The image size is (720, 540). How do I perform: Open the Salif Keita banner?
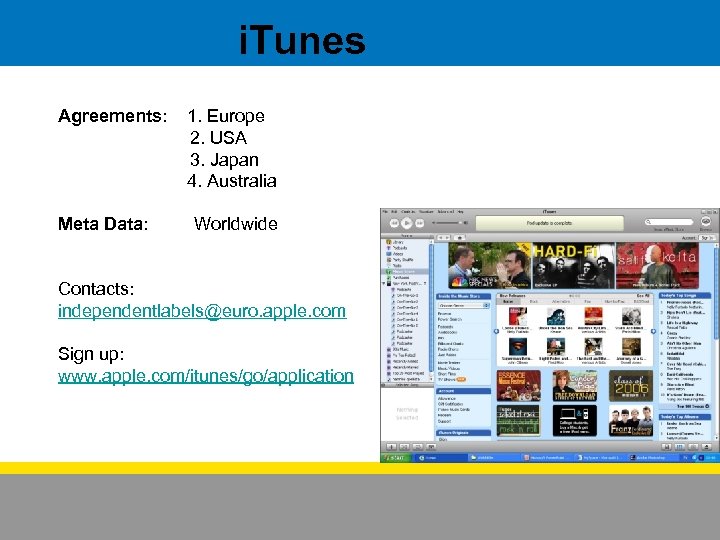[658, 265]
